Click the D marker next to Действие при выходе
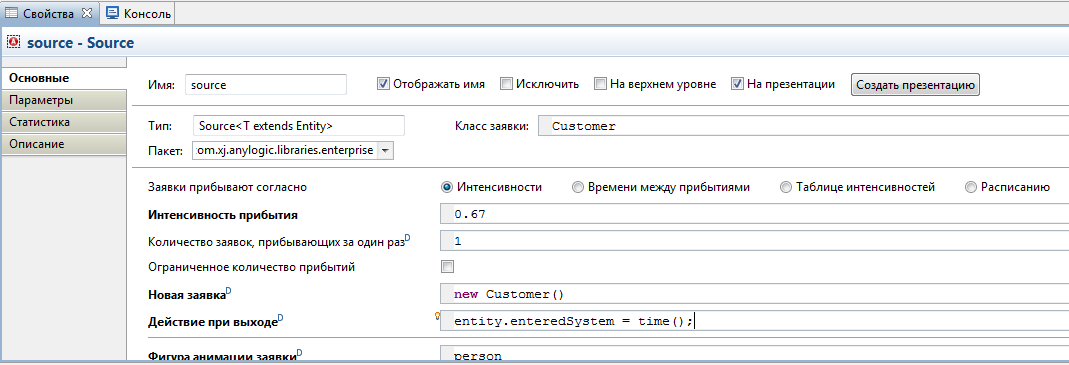Image resolution: width=1069 pixels, height=365 pixels. [280, 317]
